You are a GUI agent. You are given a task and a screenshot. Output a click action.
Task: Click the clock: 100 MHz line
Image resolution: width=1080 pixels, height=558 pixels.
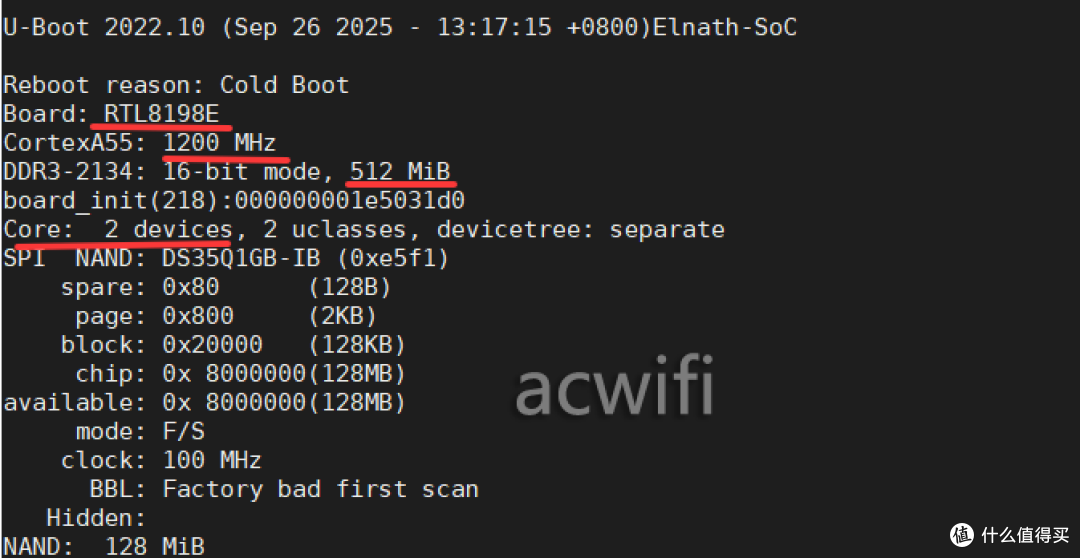161,460
